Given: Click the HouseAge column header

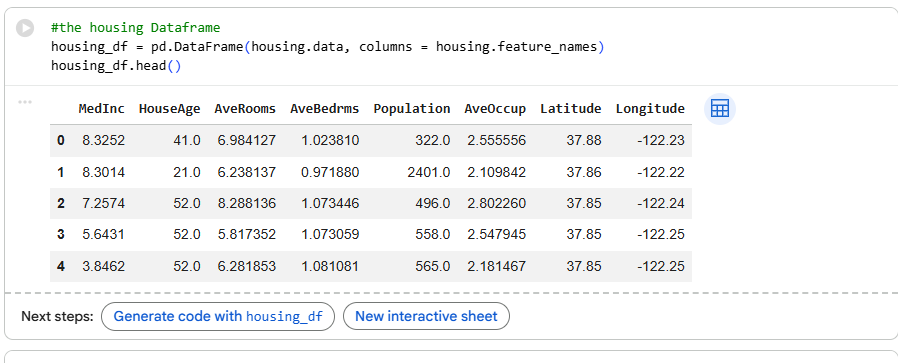Looking at the screenshot, I should (170, 109).
